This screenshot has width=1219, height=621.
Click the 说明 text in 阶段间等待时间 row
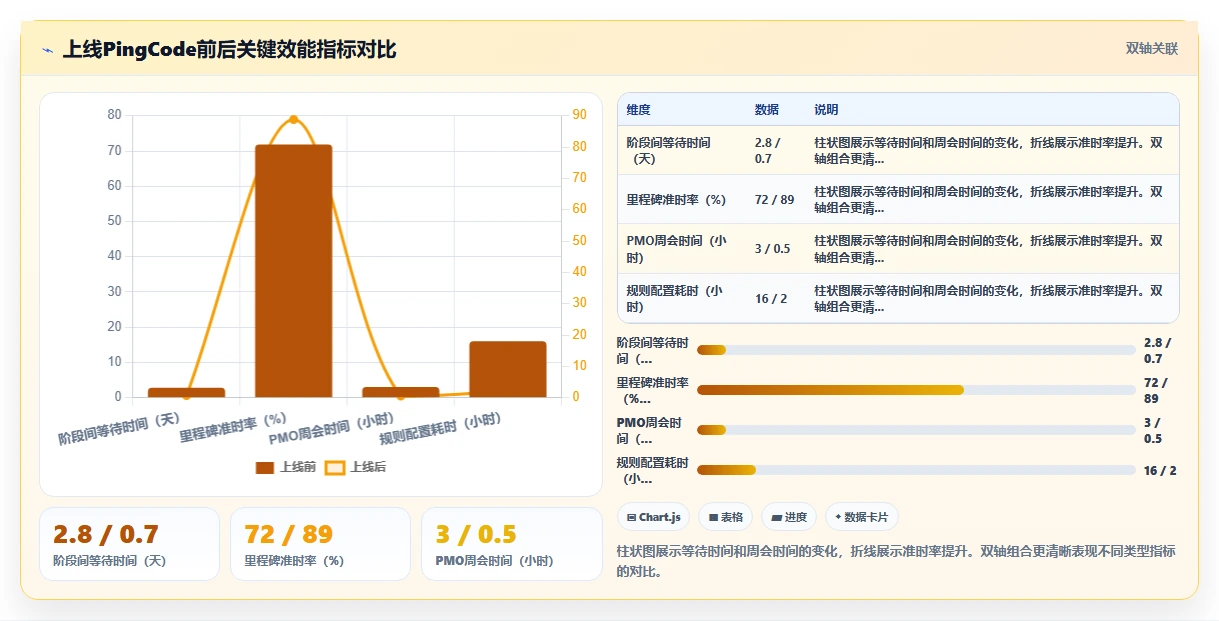[989, 150]
